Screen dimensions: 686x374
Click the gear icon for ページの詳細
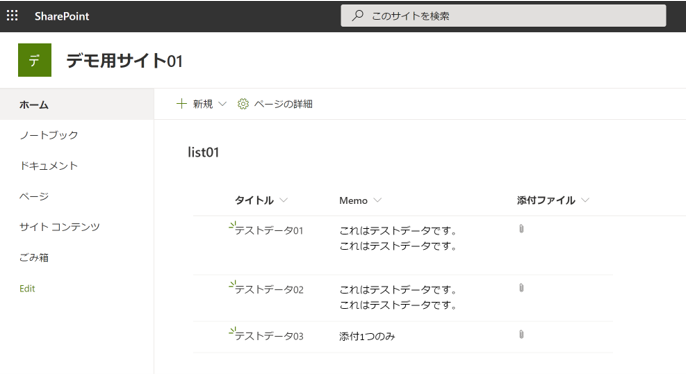pyautogui.click(x=243, y=104)
